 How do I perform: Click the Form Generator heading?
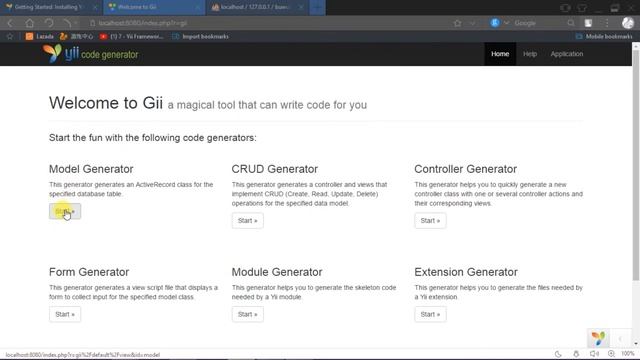89,272
